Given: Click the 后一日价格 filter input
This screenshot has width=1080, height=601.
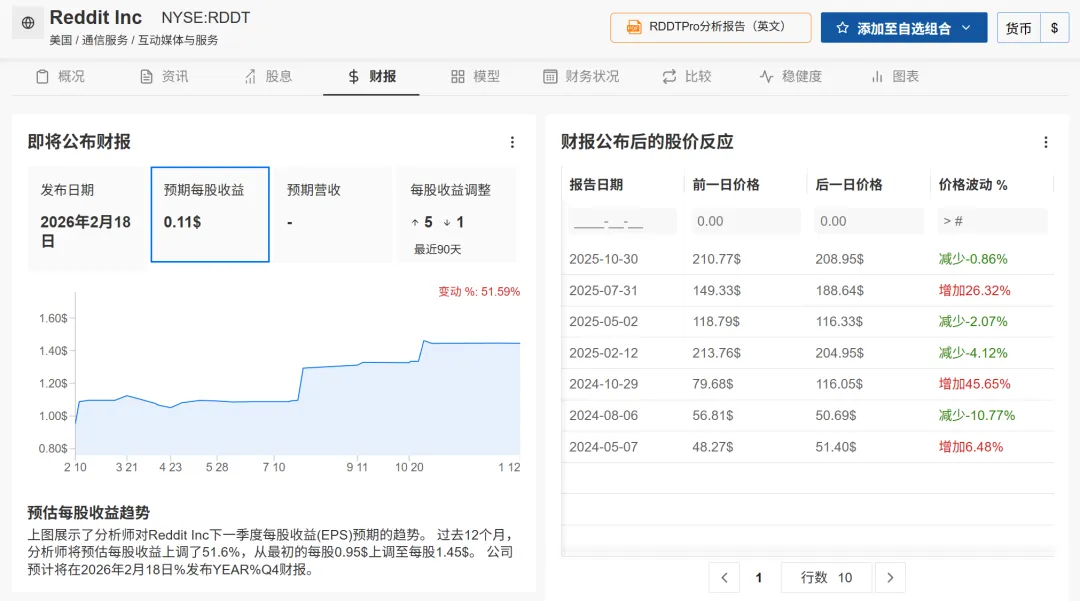Looking at the screenshot, I should click(869, 221).
